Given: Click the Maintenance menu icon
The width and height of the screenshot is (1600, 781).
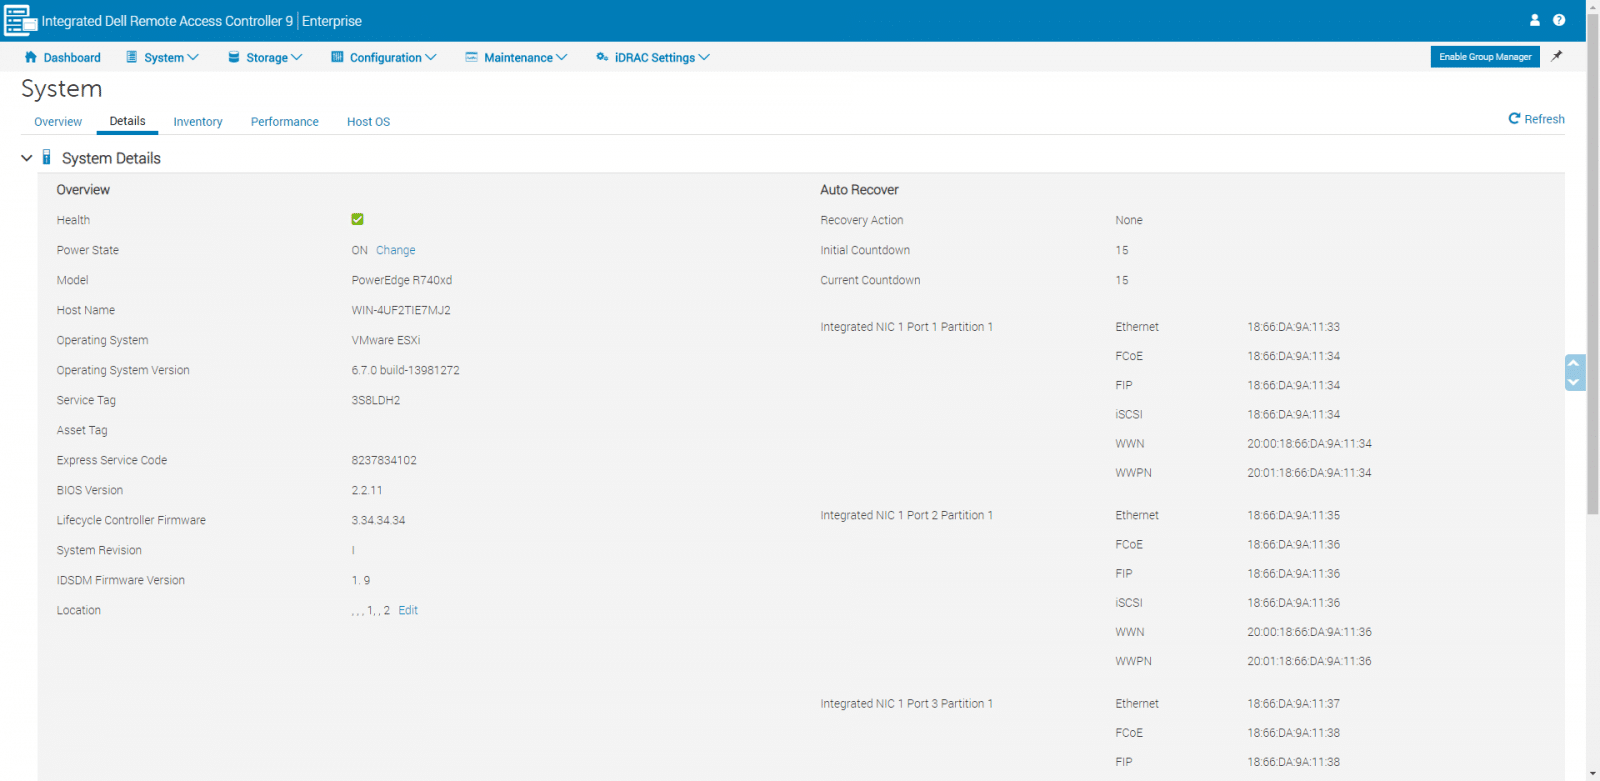Looking at the screenshot, I should 471,57.
